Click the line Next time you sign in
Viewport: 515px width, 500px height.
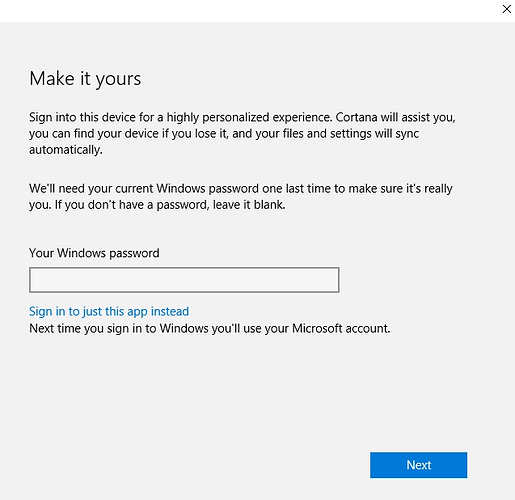click(x=209, y=329)
